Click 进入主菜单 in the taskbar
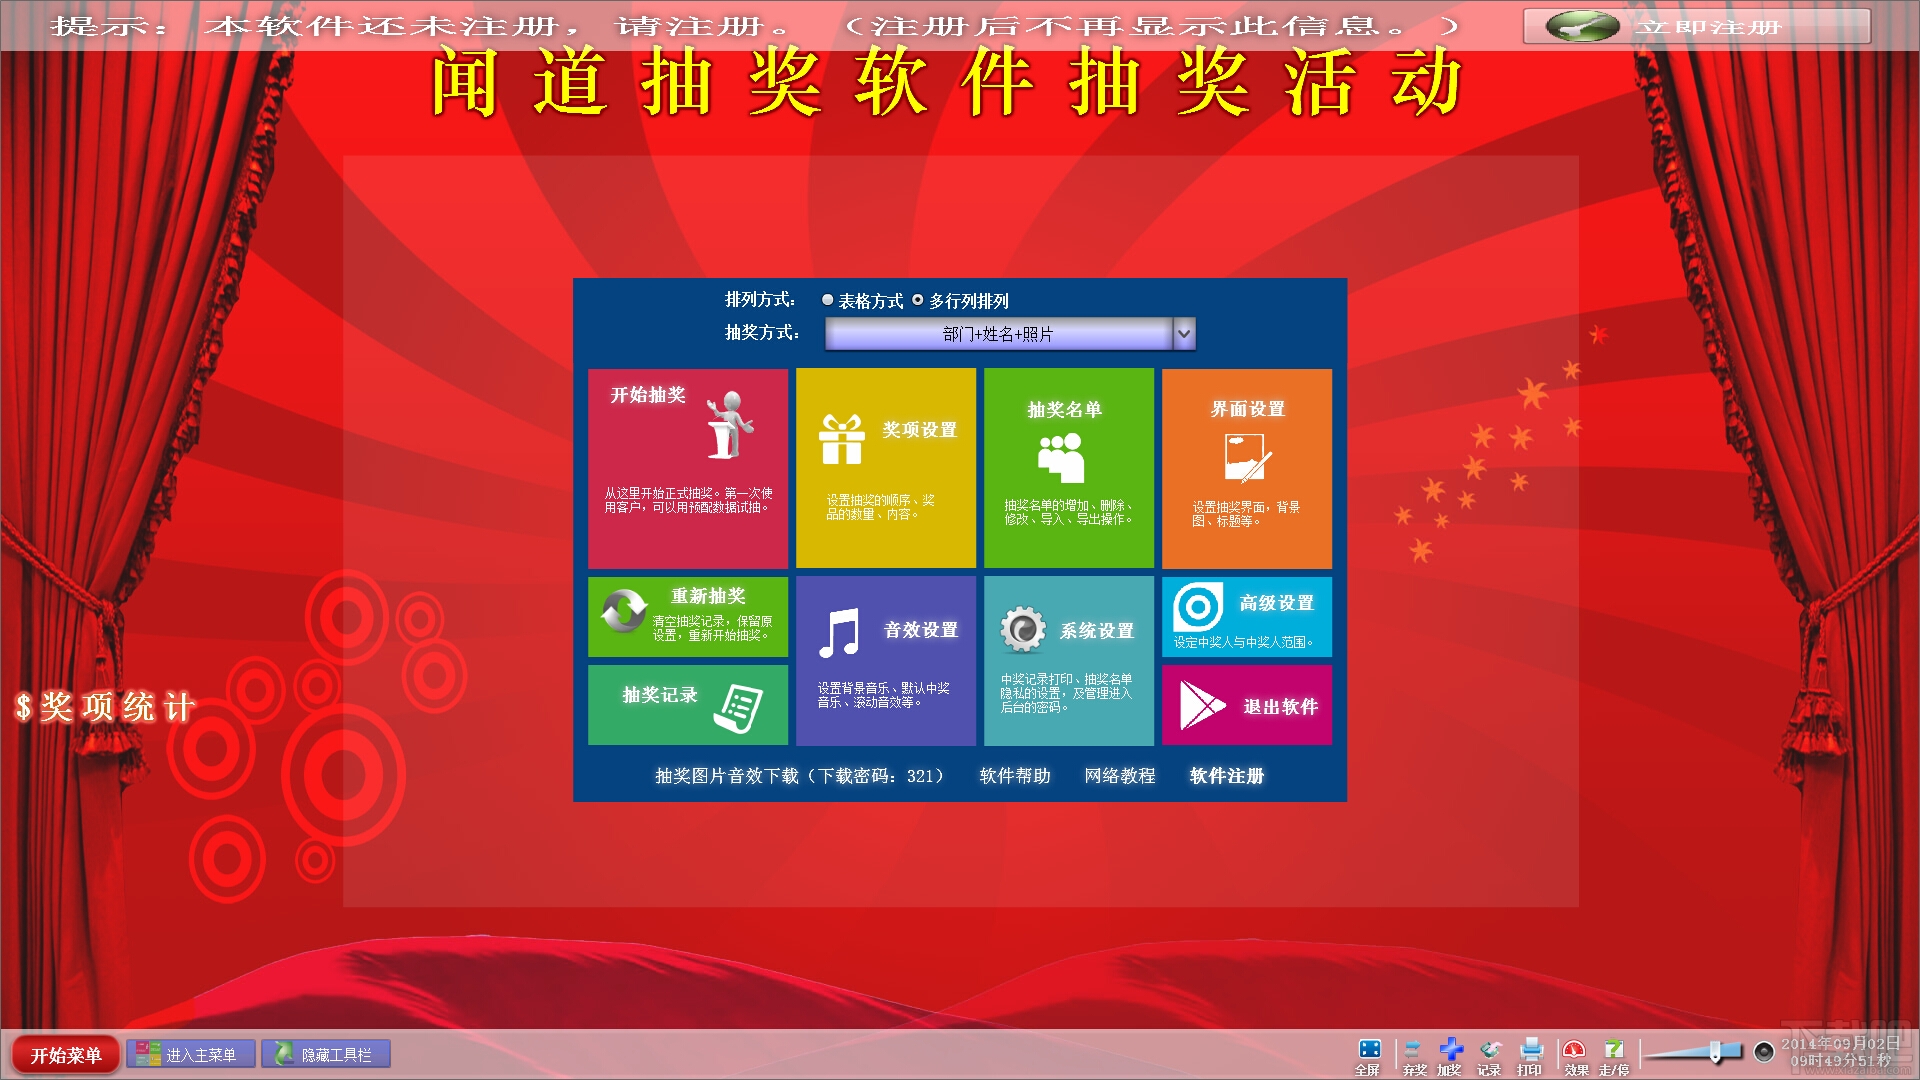The image size is (1920, 1080). click(190, 1054)
